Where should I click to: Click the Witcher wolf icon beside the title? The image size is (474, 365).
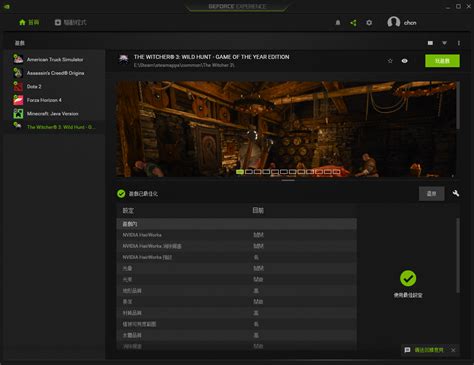click(x=124, y=59)
